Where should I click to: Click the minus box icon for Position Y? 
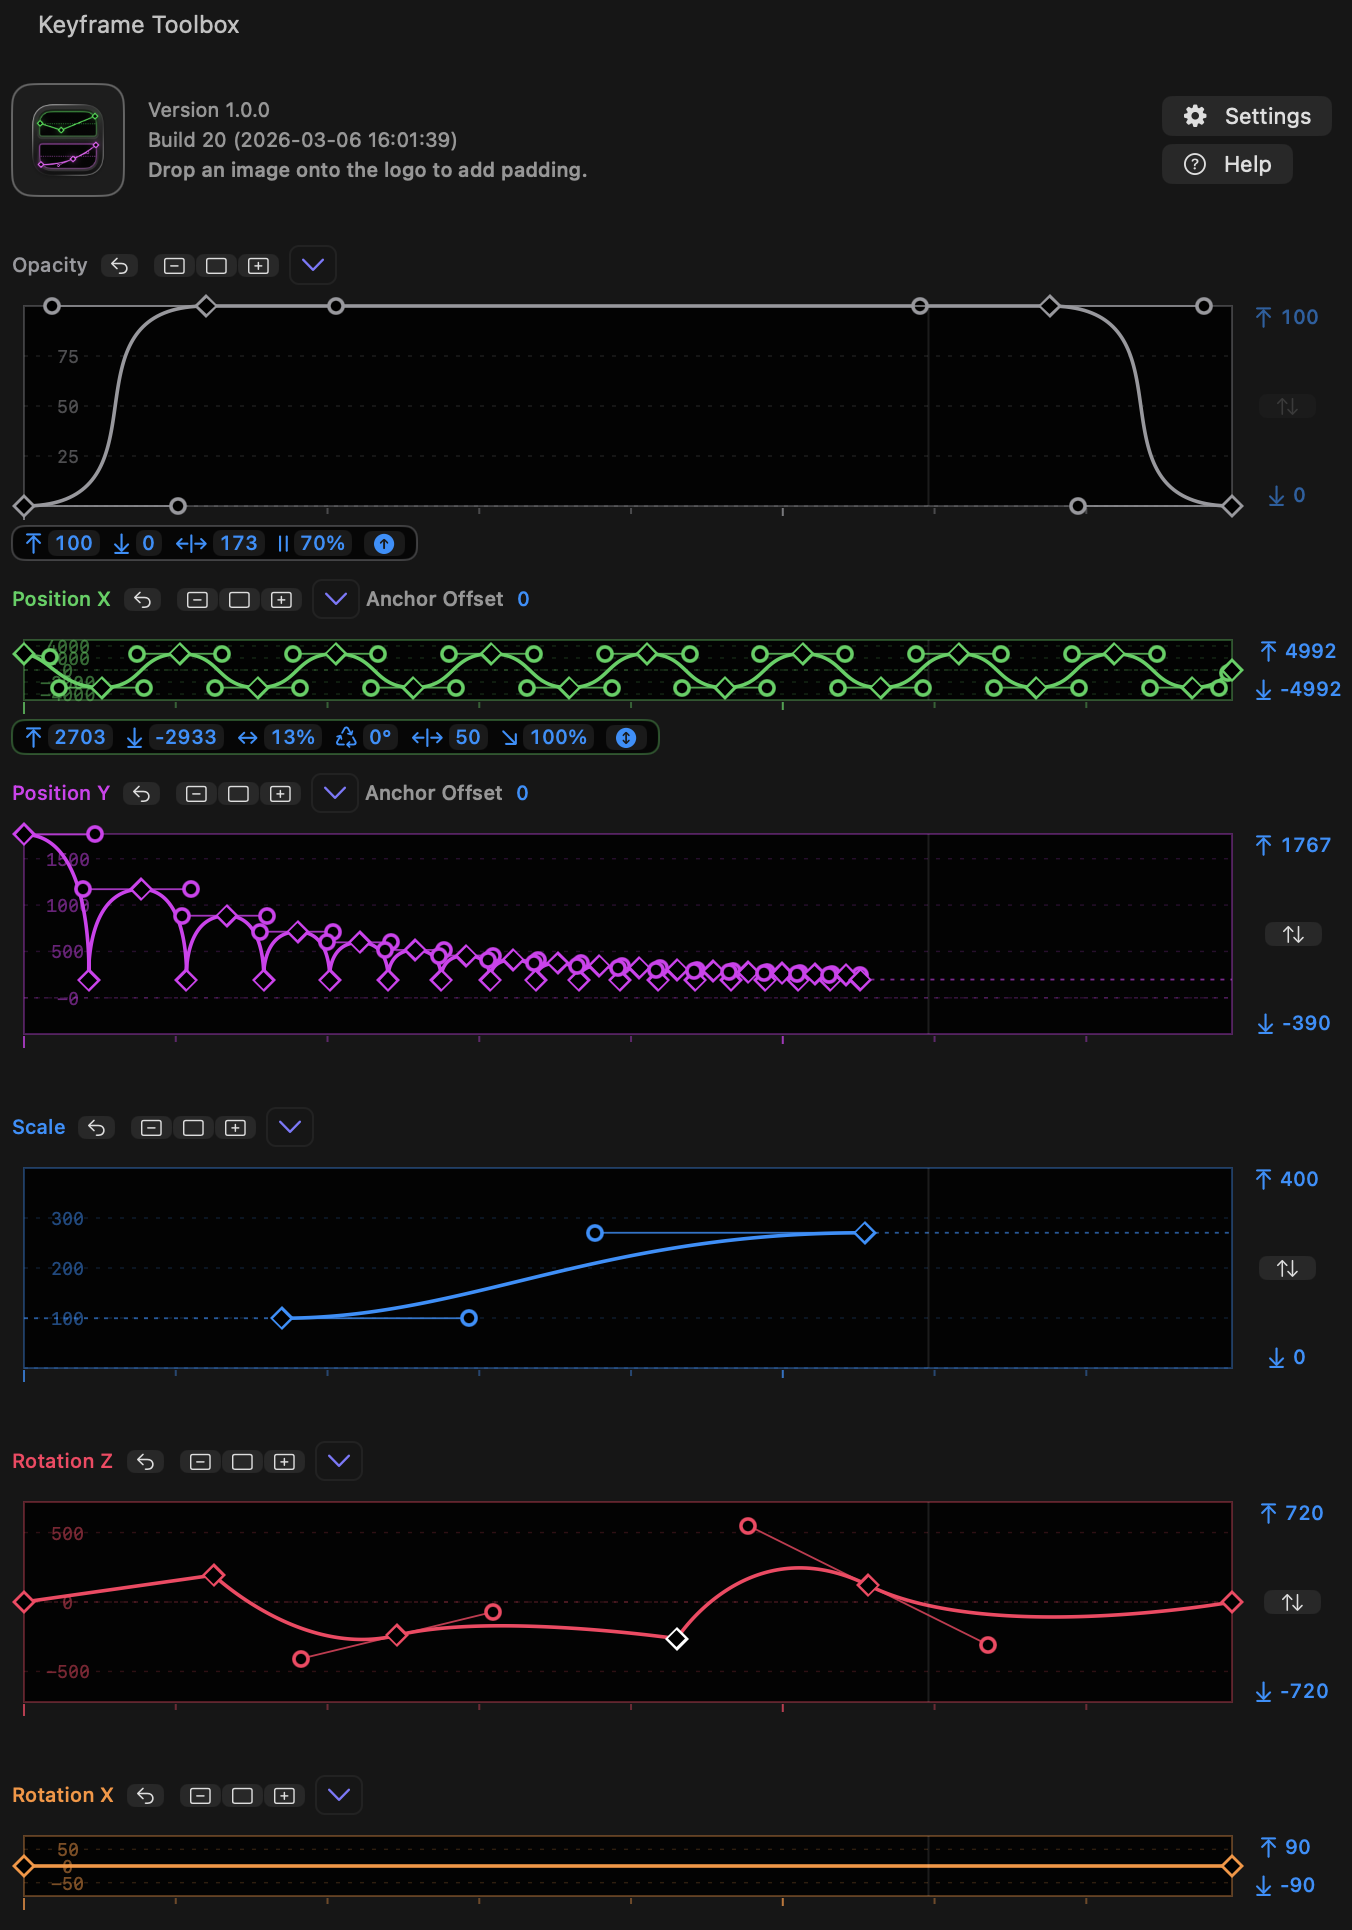click(196, 794)
